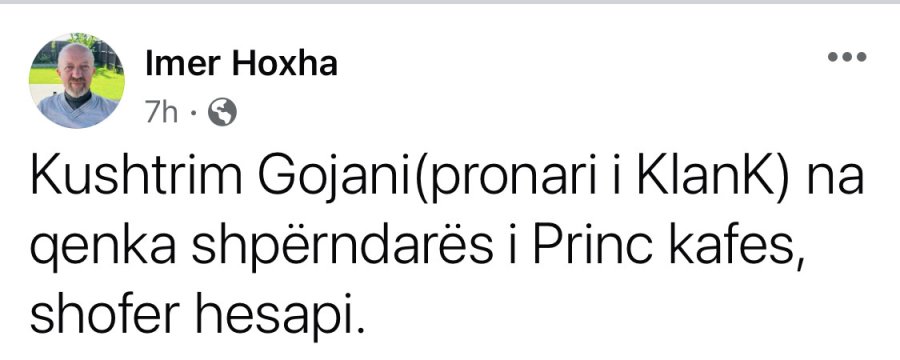The height and width of the screenshot is (360, 900).
Task: Visit the Imer Hoxha profile name link
Action: click(x=241, y=63)
